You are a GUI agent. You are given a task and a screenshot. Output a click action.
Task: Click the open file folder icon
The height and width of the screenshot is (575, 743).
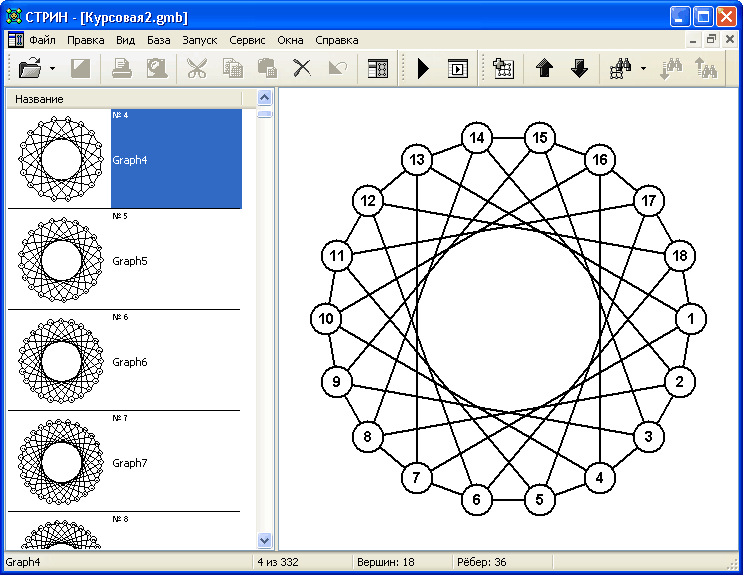click(30, 69)
